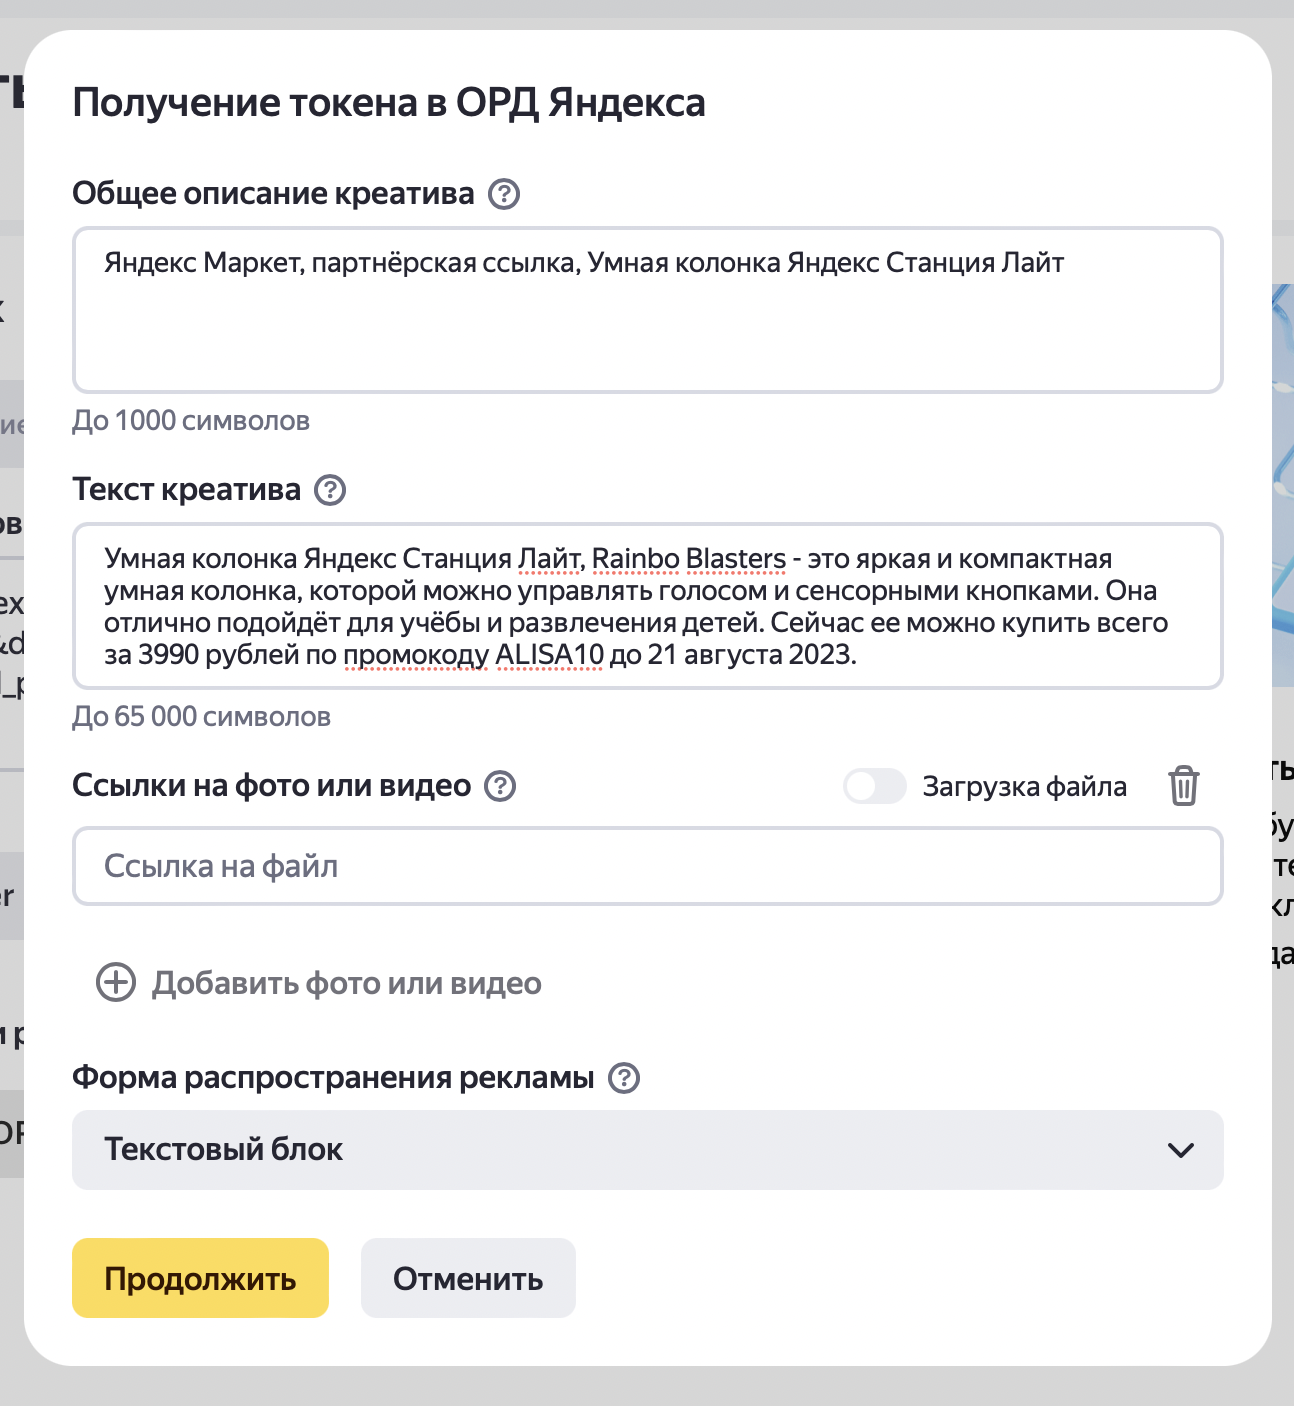Click the word ALISA10 in creative text

click(550, 655)
